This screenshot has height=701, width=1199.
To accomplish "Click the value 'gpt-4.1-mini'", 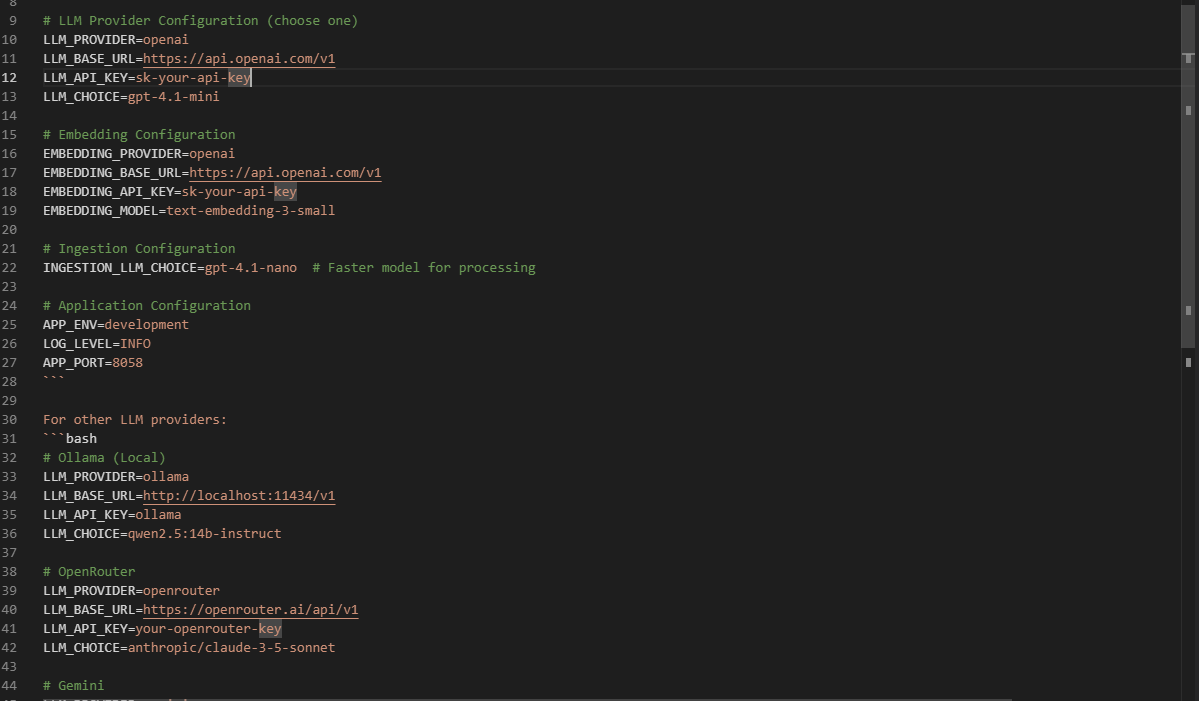I will pyautogui.click(x=174, y=97).
